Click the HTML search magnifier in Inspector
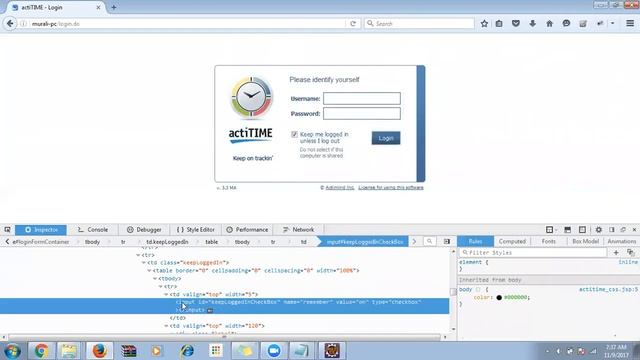 point(429,242)
